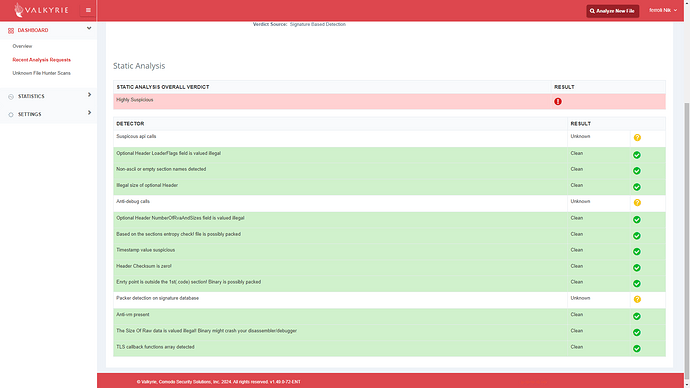Toggle the hamburger sidebar menu button
The width and height of the screenshot is (690, 388).
(x=88, y=10)
